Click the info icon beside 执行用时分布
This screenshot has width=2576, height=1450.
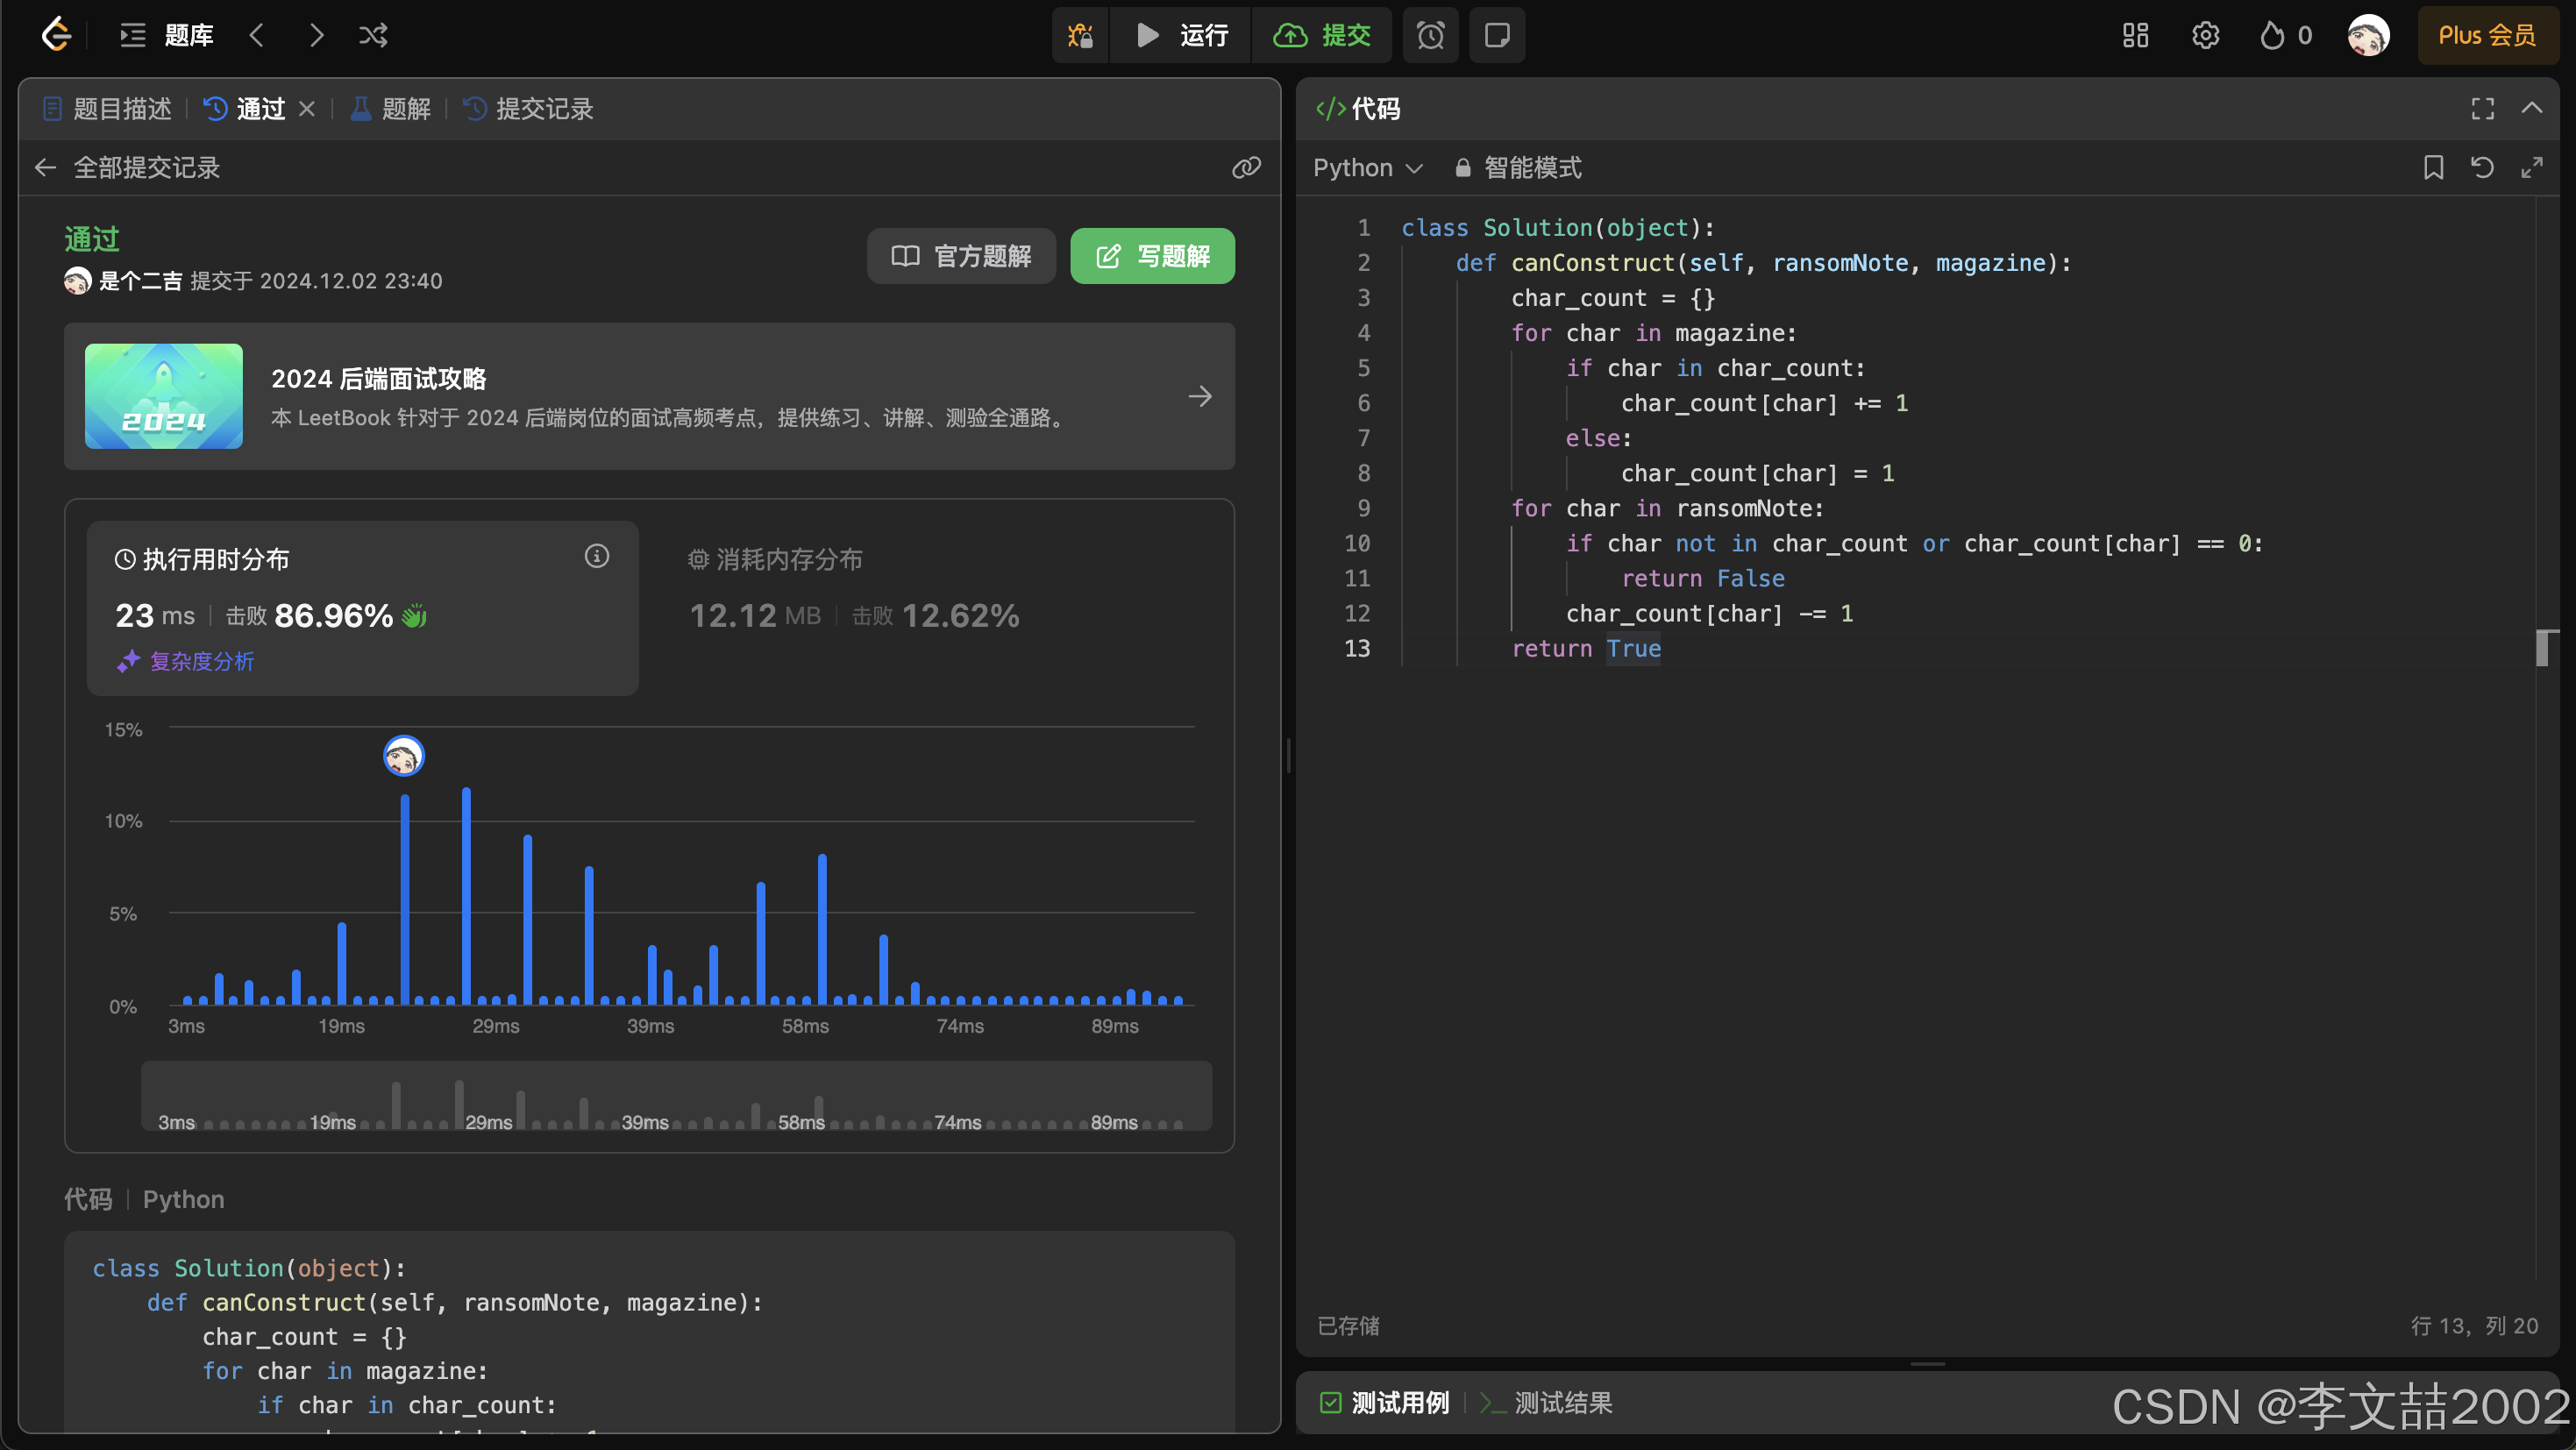pyautogui.click(x=597, y=556)
